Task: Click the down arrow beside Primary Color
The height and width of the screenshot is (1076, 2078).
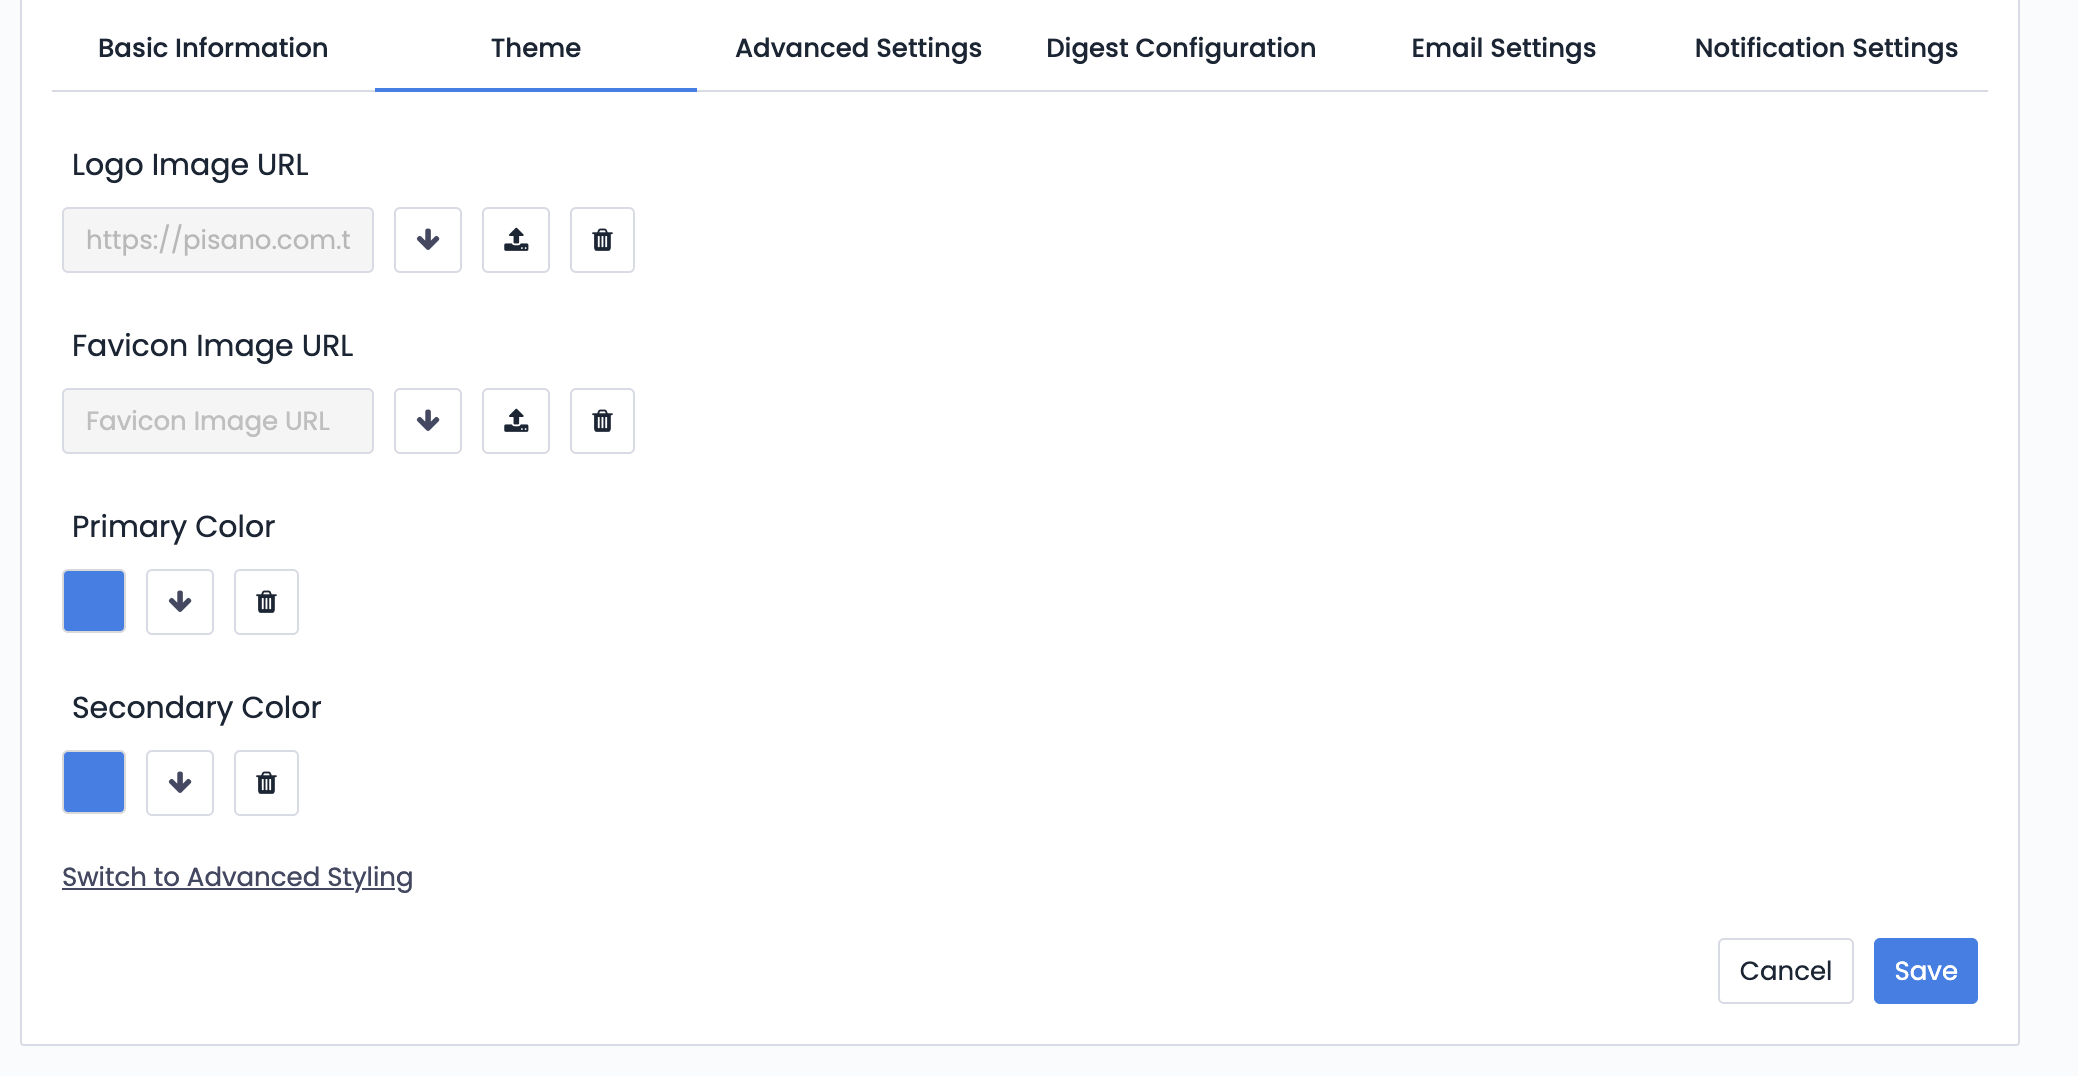Action: tap(180, 602)
